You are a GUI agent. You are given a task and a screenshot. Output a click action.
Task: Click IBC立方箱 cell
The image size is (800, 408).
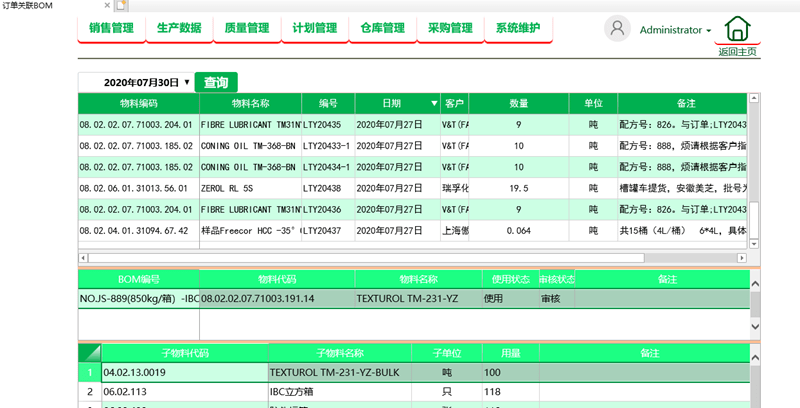(340, 392)
